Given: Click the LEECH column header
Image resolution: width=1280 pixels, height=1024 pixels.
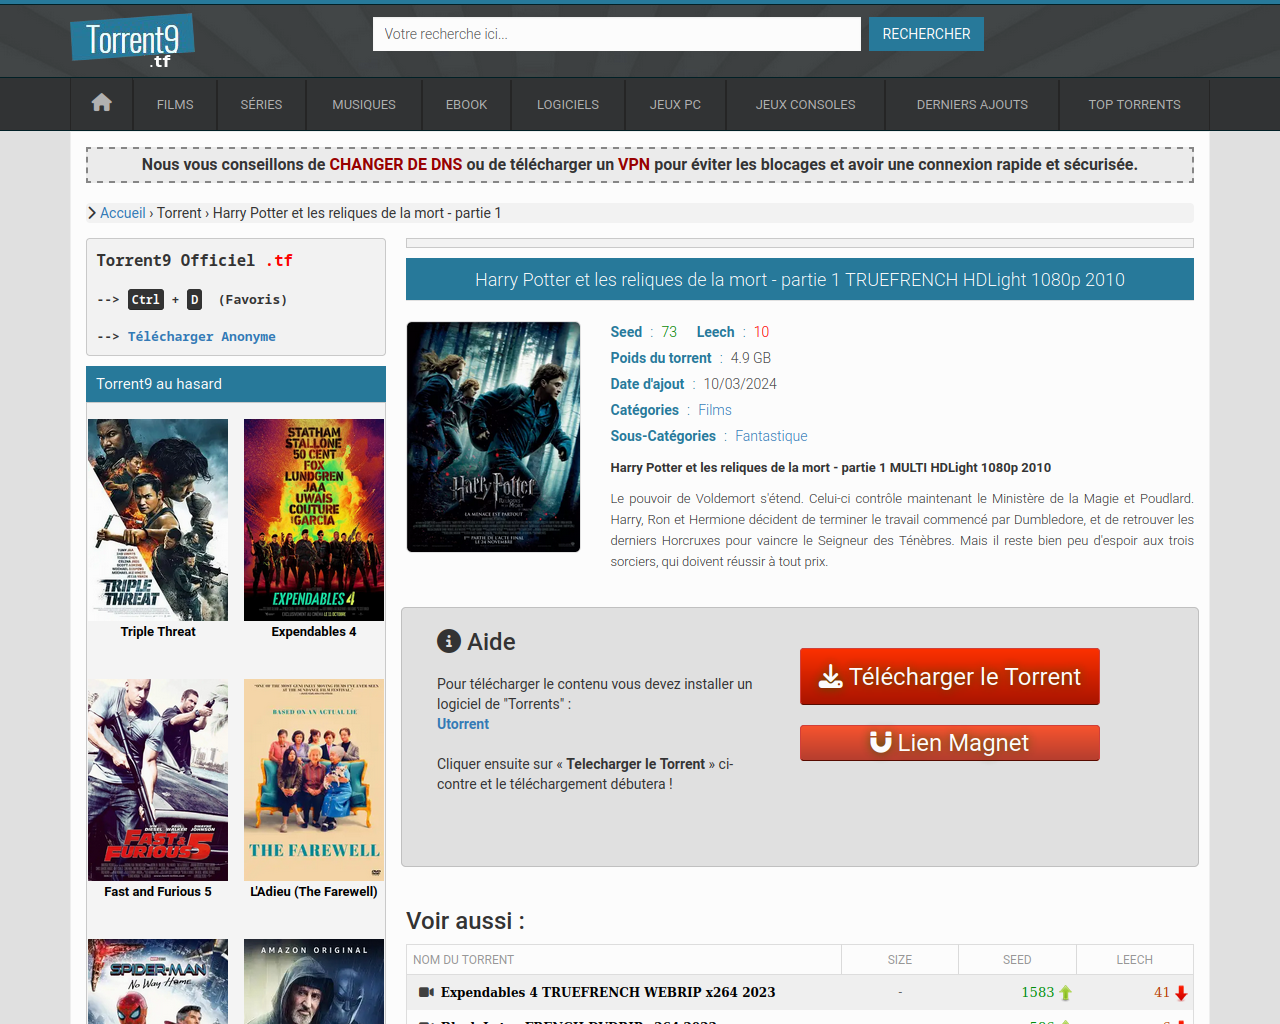Looking at the screenshot, I should (x=1135, y=960).
